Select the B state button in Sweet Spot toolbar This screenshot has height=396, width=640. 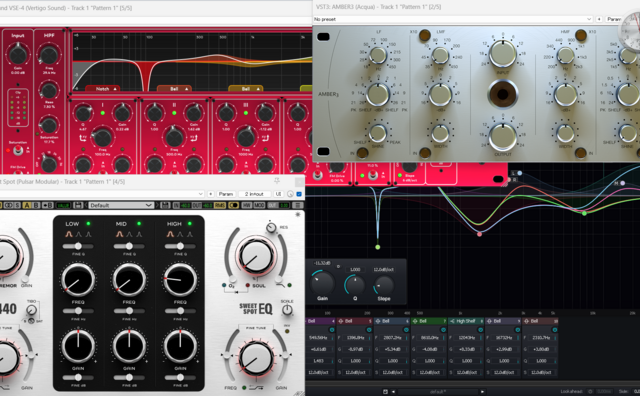click(36, 205)
